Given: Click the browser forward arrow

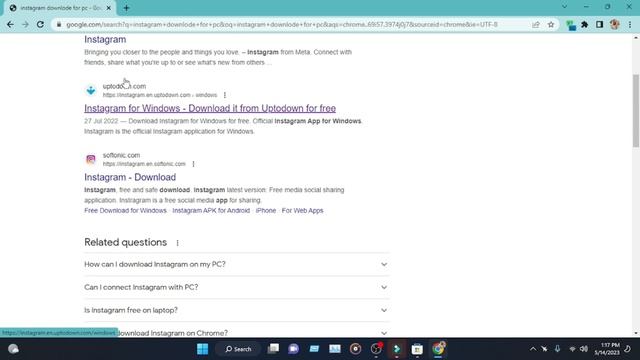Looking at the screenshot, I should tap(25, 24).
